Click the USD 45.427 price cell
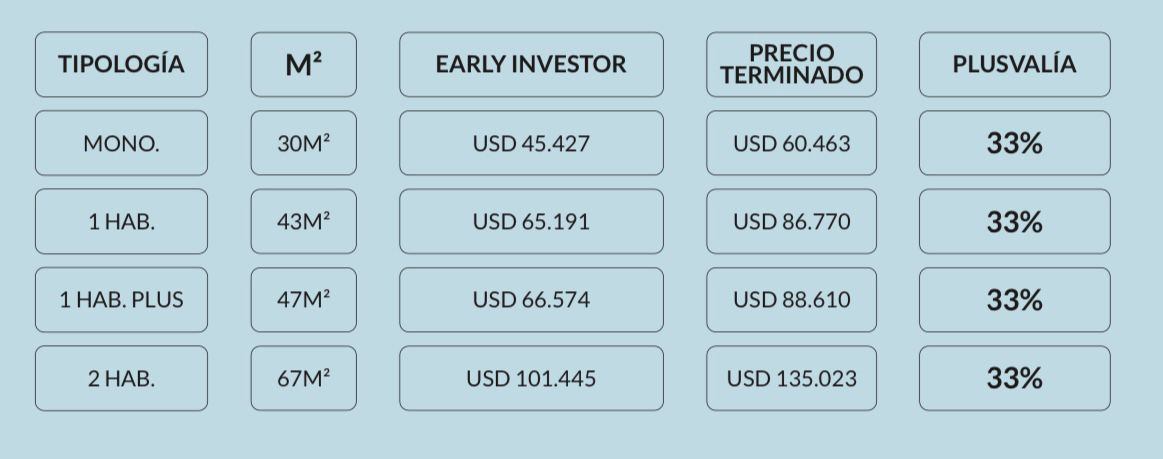The height and width of the screenshot is (459, 1163). pos(531,143)
